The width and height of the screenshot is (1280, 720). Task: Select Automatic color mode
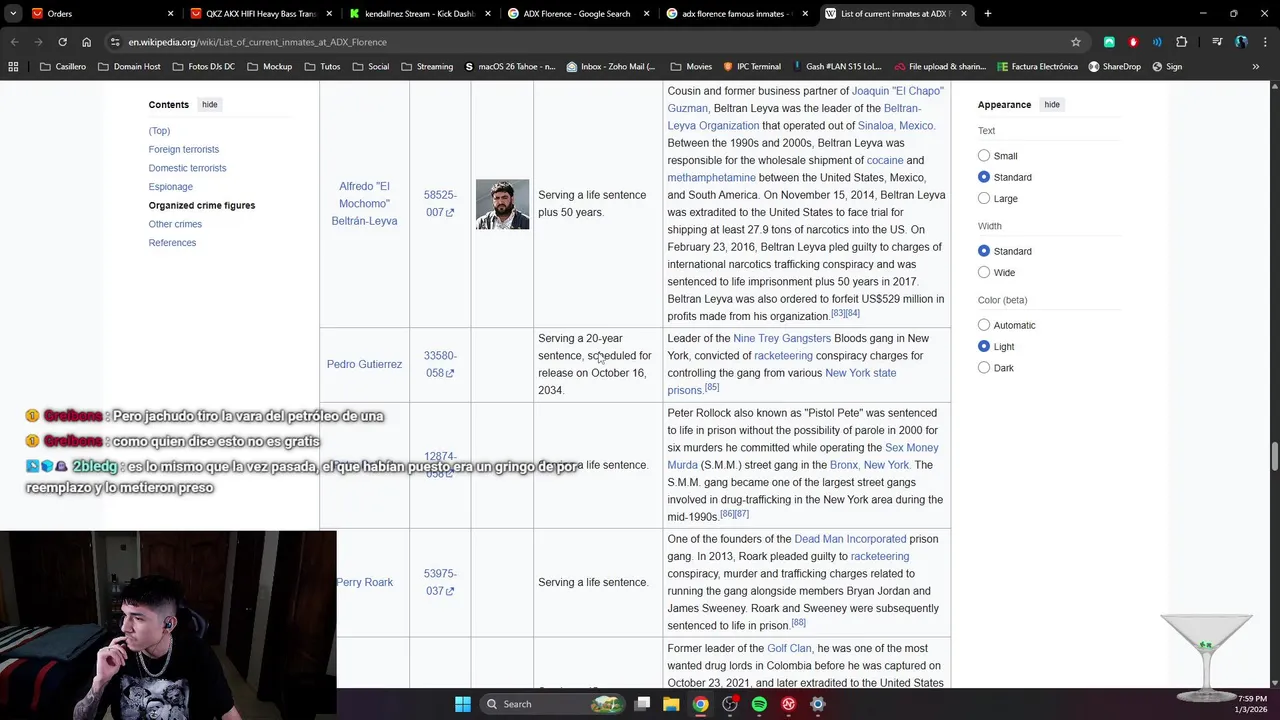[x=984, y=325]
